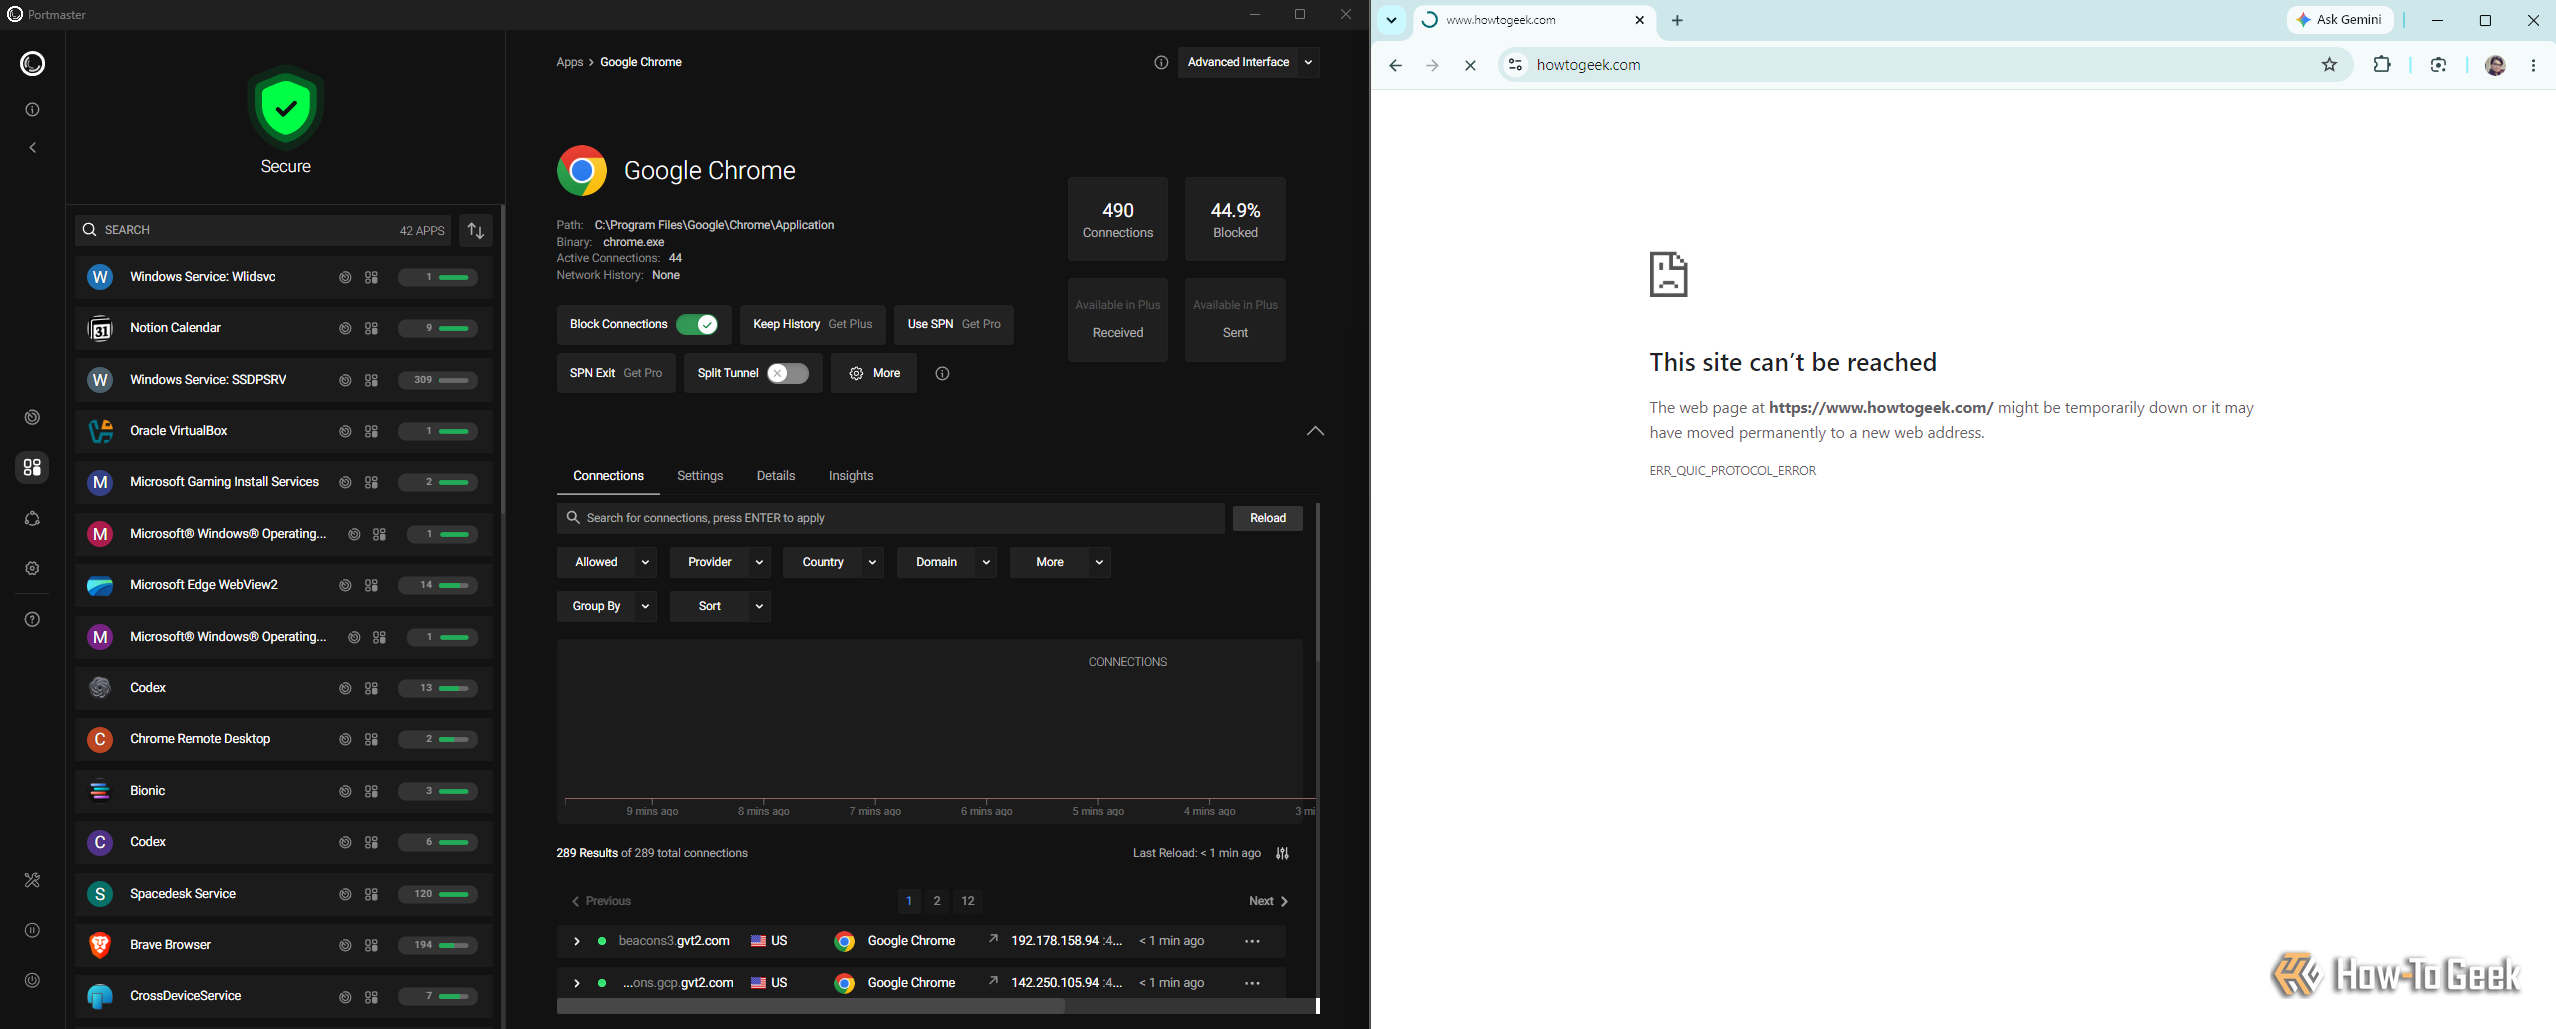Open the SPN nodes icon in the sidebar
This screenshot has height=1029, width=2556.
tap(32, 518)
